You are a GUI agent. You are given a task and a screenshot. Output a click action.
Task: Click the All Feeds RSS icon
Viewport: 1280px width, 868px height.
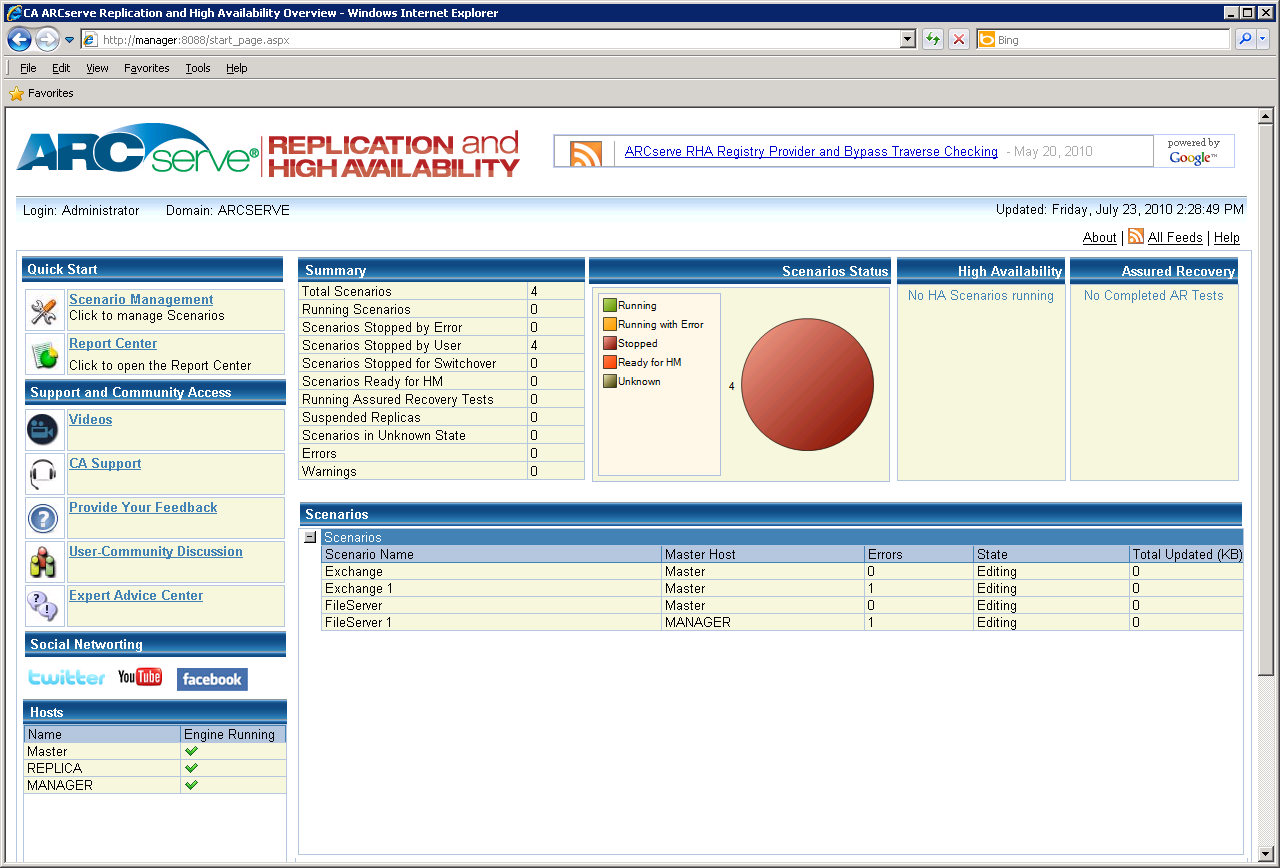[x=1136, y=237]
